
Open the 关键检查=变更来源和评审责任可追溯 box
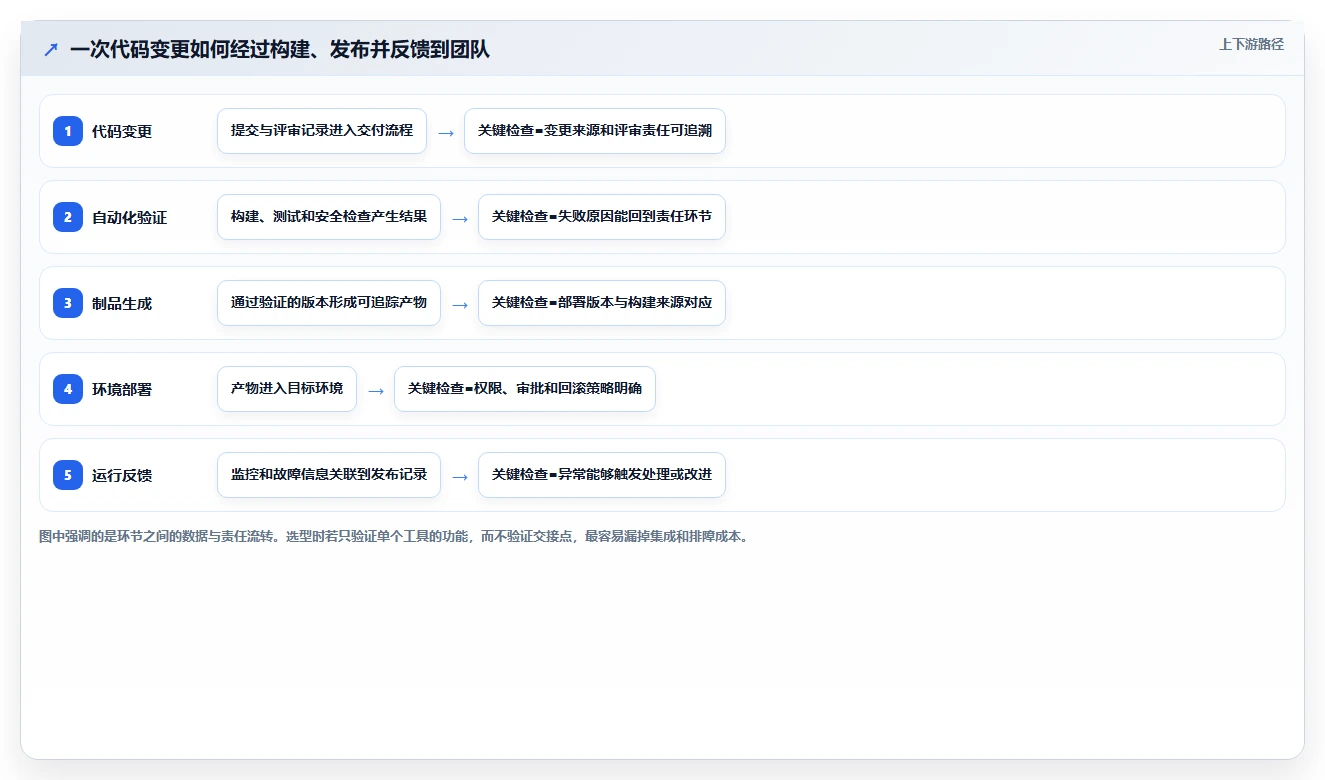click(595, 131)
